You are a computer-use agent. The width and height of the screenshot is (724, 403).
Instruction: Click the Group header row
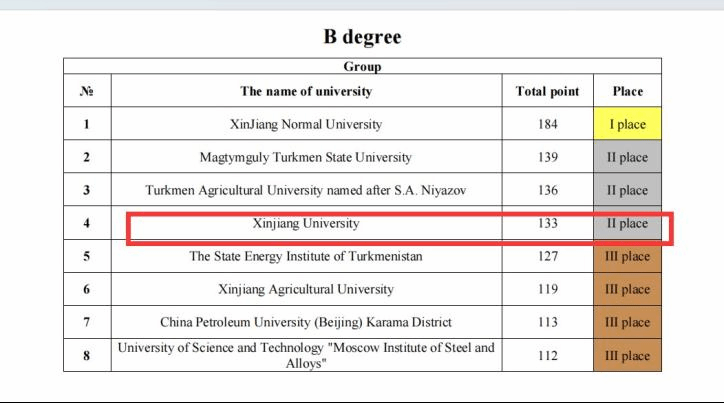362,66
